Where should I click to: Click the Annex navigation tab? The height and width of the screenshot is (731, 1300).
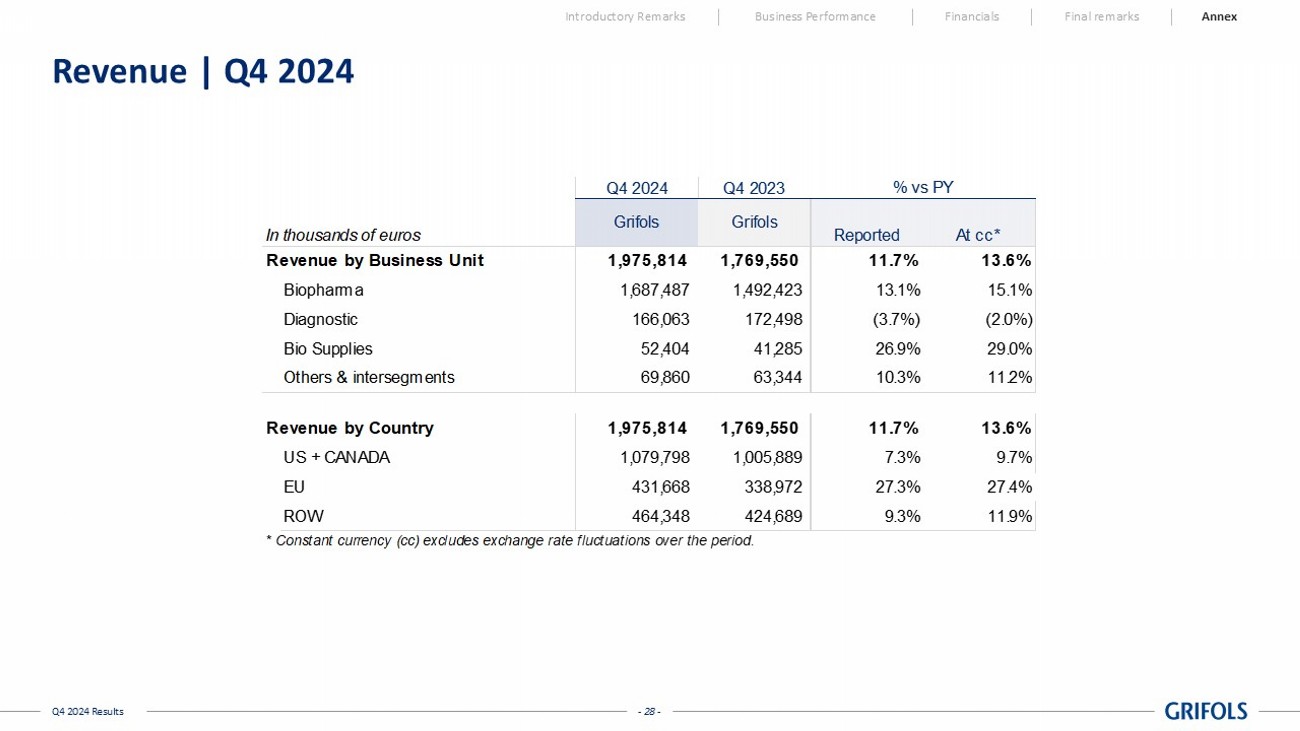point(1218,17)
